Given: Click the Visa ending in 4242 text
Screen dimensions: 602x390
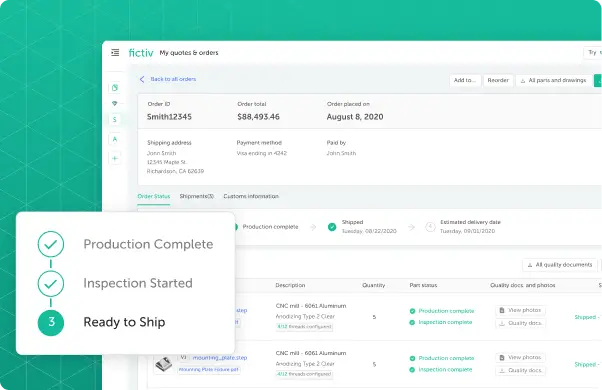Looking at the screenshot, I should point(261,153).
